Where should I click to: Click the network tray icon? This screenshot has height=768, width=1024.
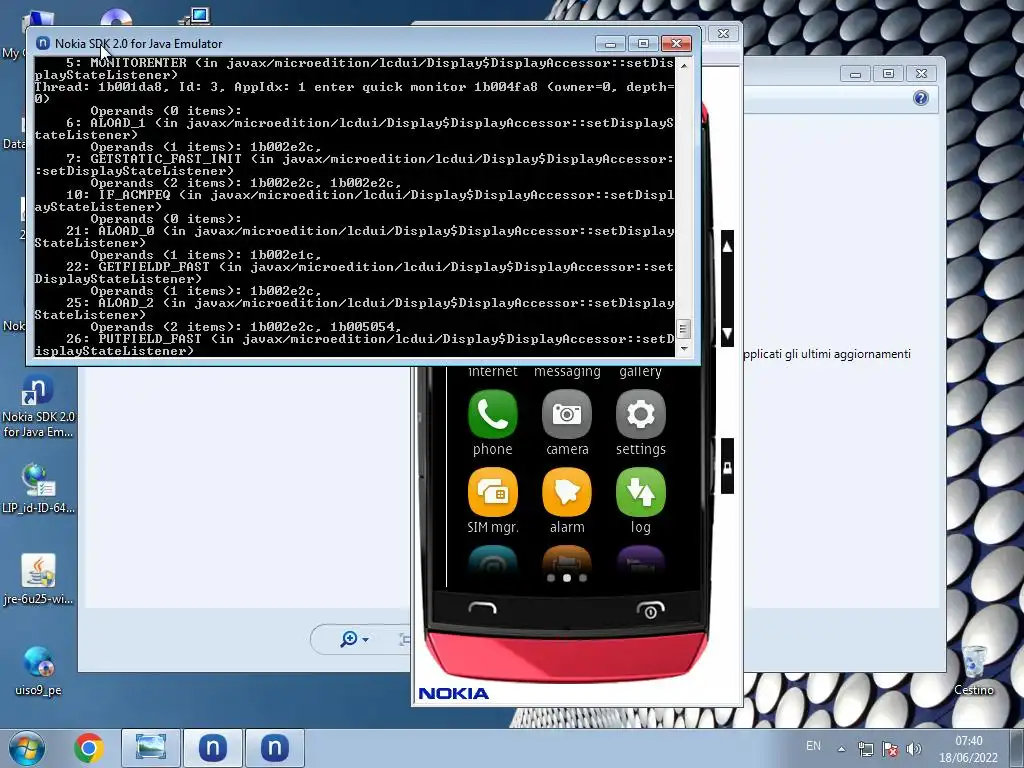[865, 749]
